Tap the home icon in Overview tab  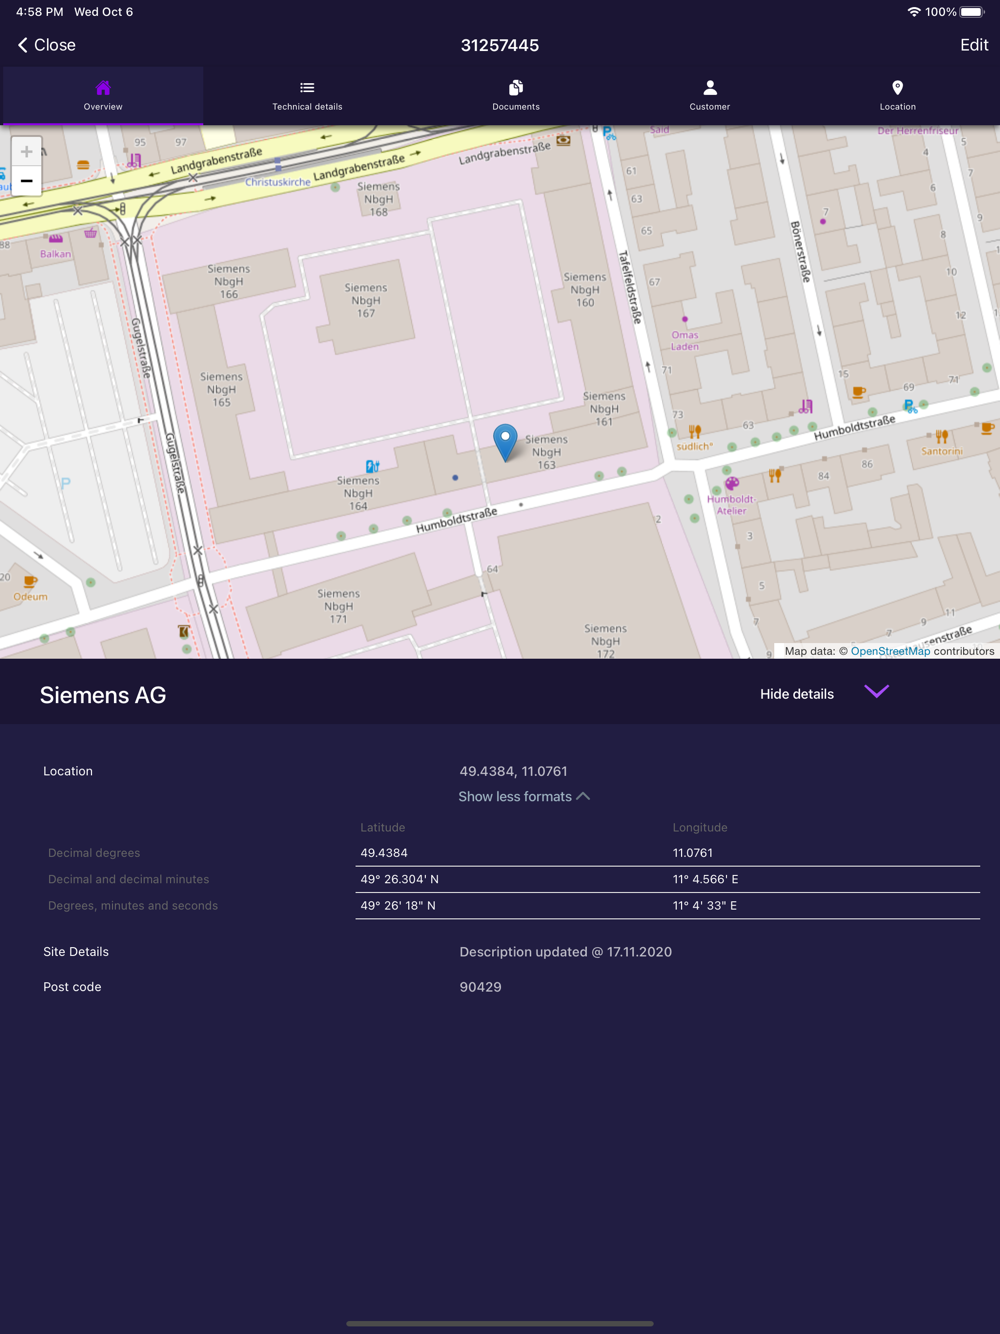(103, 88)
